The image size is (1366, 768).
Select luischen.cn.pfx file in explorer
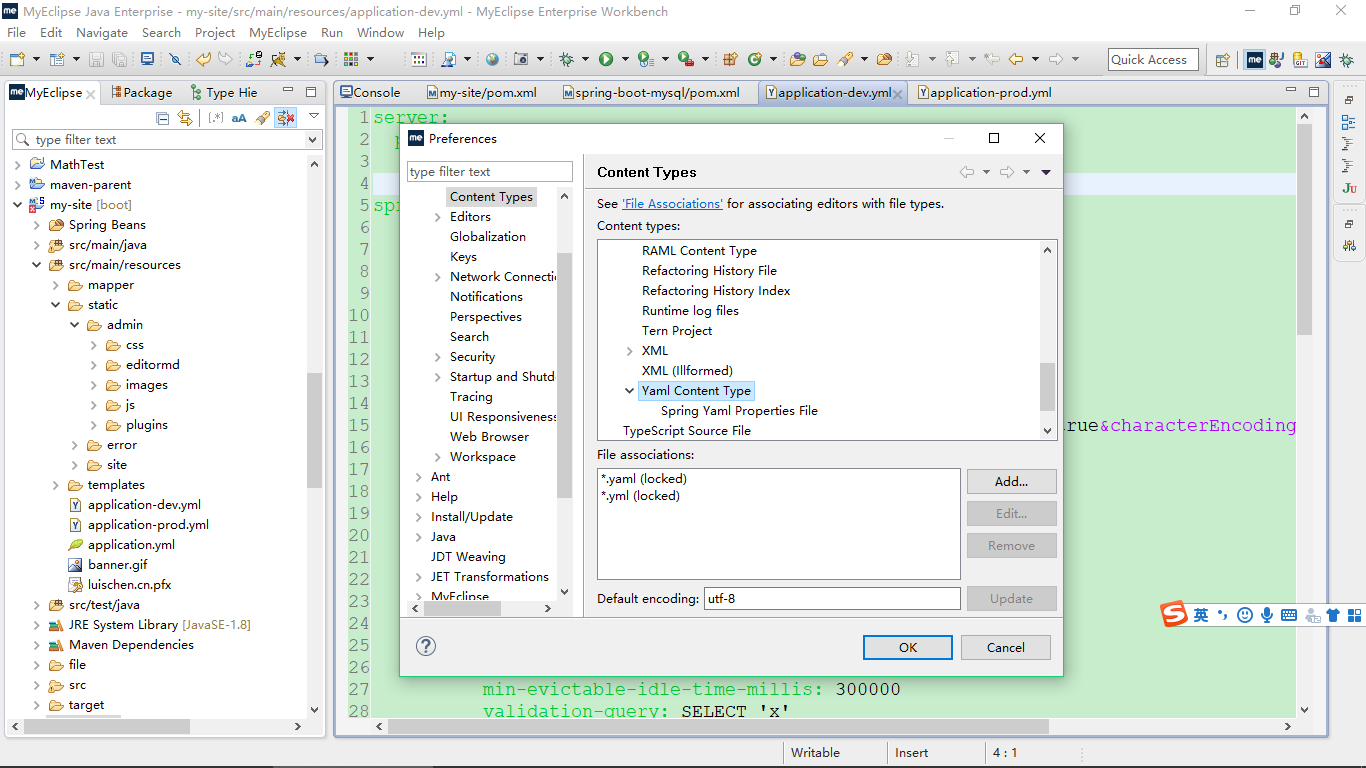coord(129,585)
